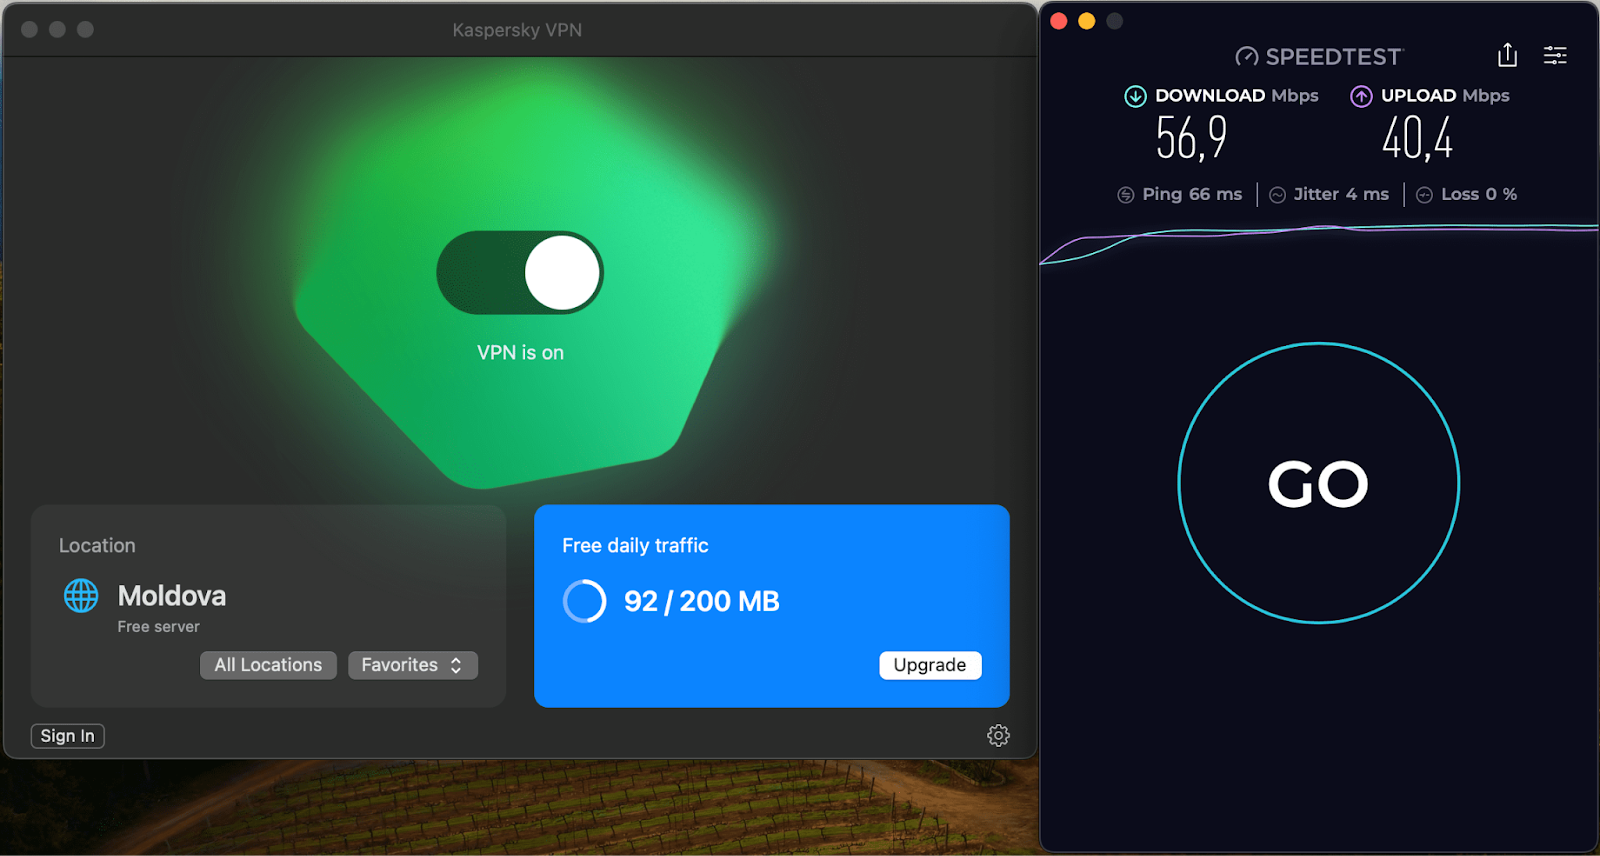Screen dimensions: 1600x856
Task: Click Sign In in Kaspersky VPN
Action: pos(68,736)
